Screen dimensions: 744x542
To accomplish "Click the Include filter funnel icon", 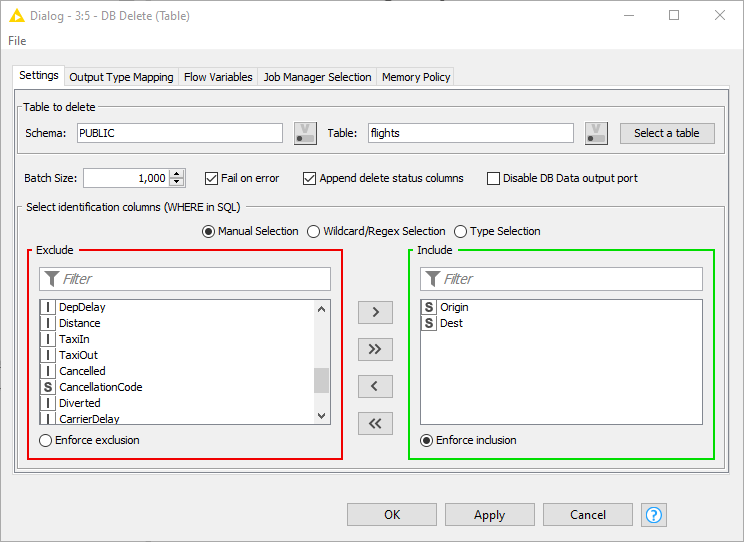I will click(432, 279).
